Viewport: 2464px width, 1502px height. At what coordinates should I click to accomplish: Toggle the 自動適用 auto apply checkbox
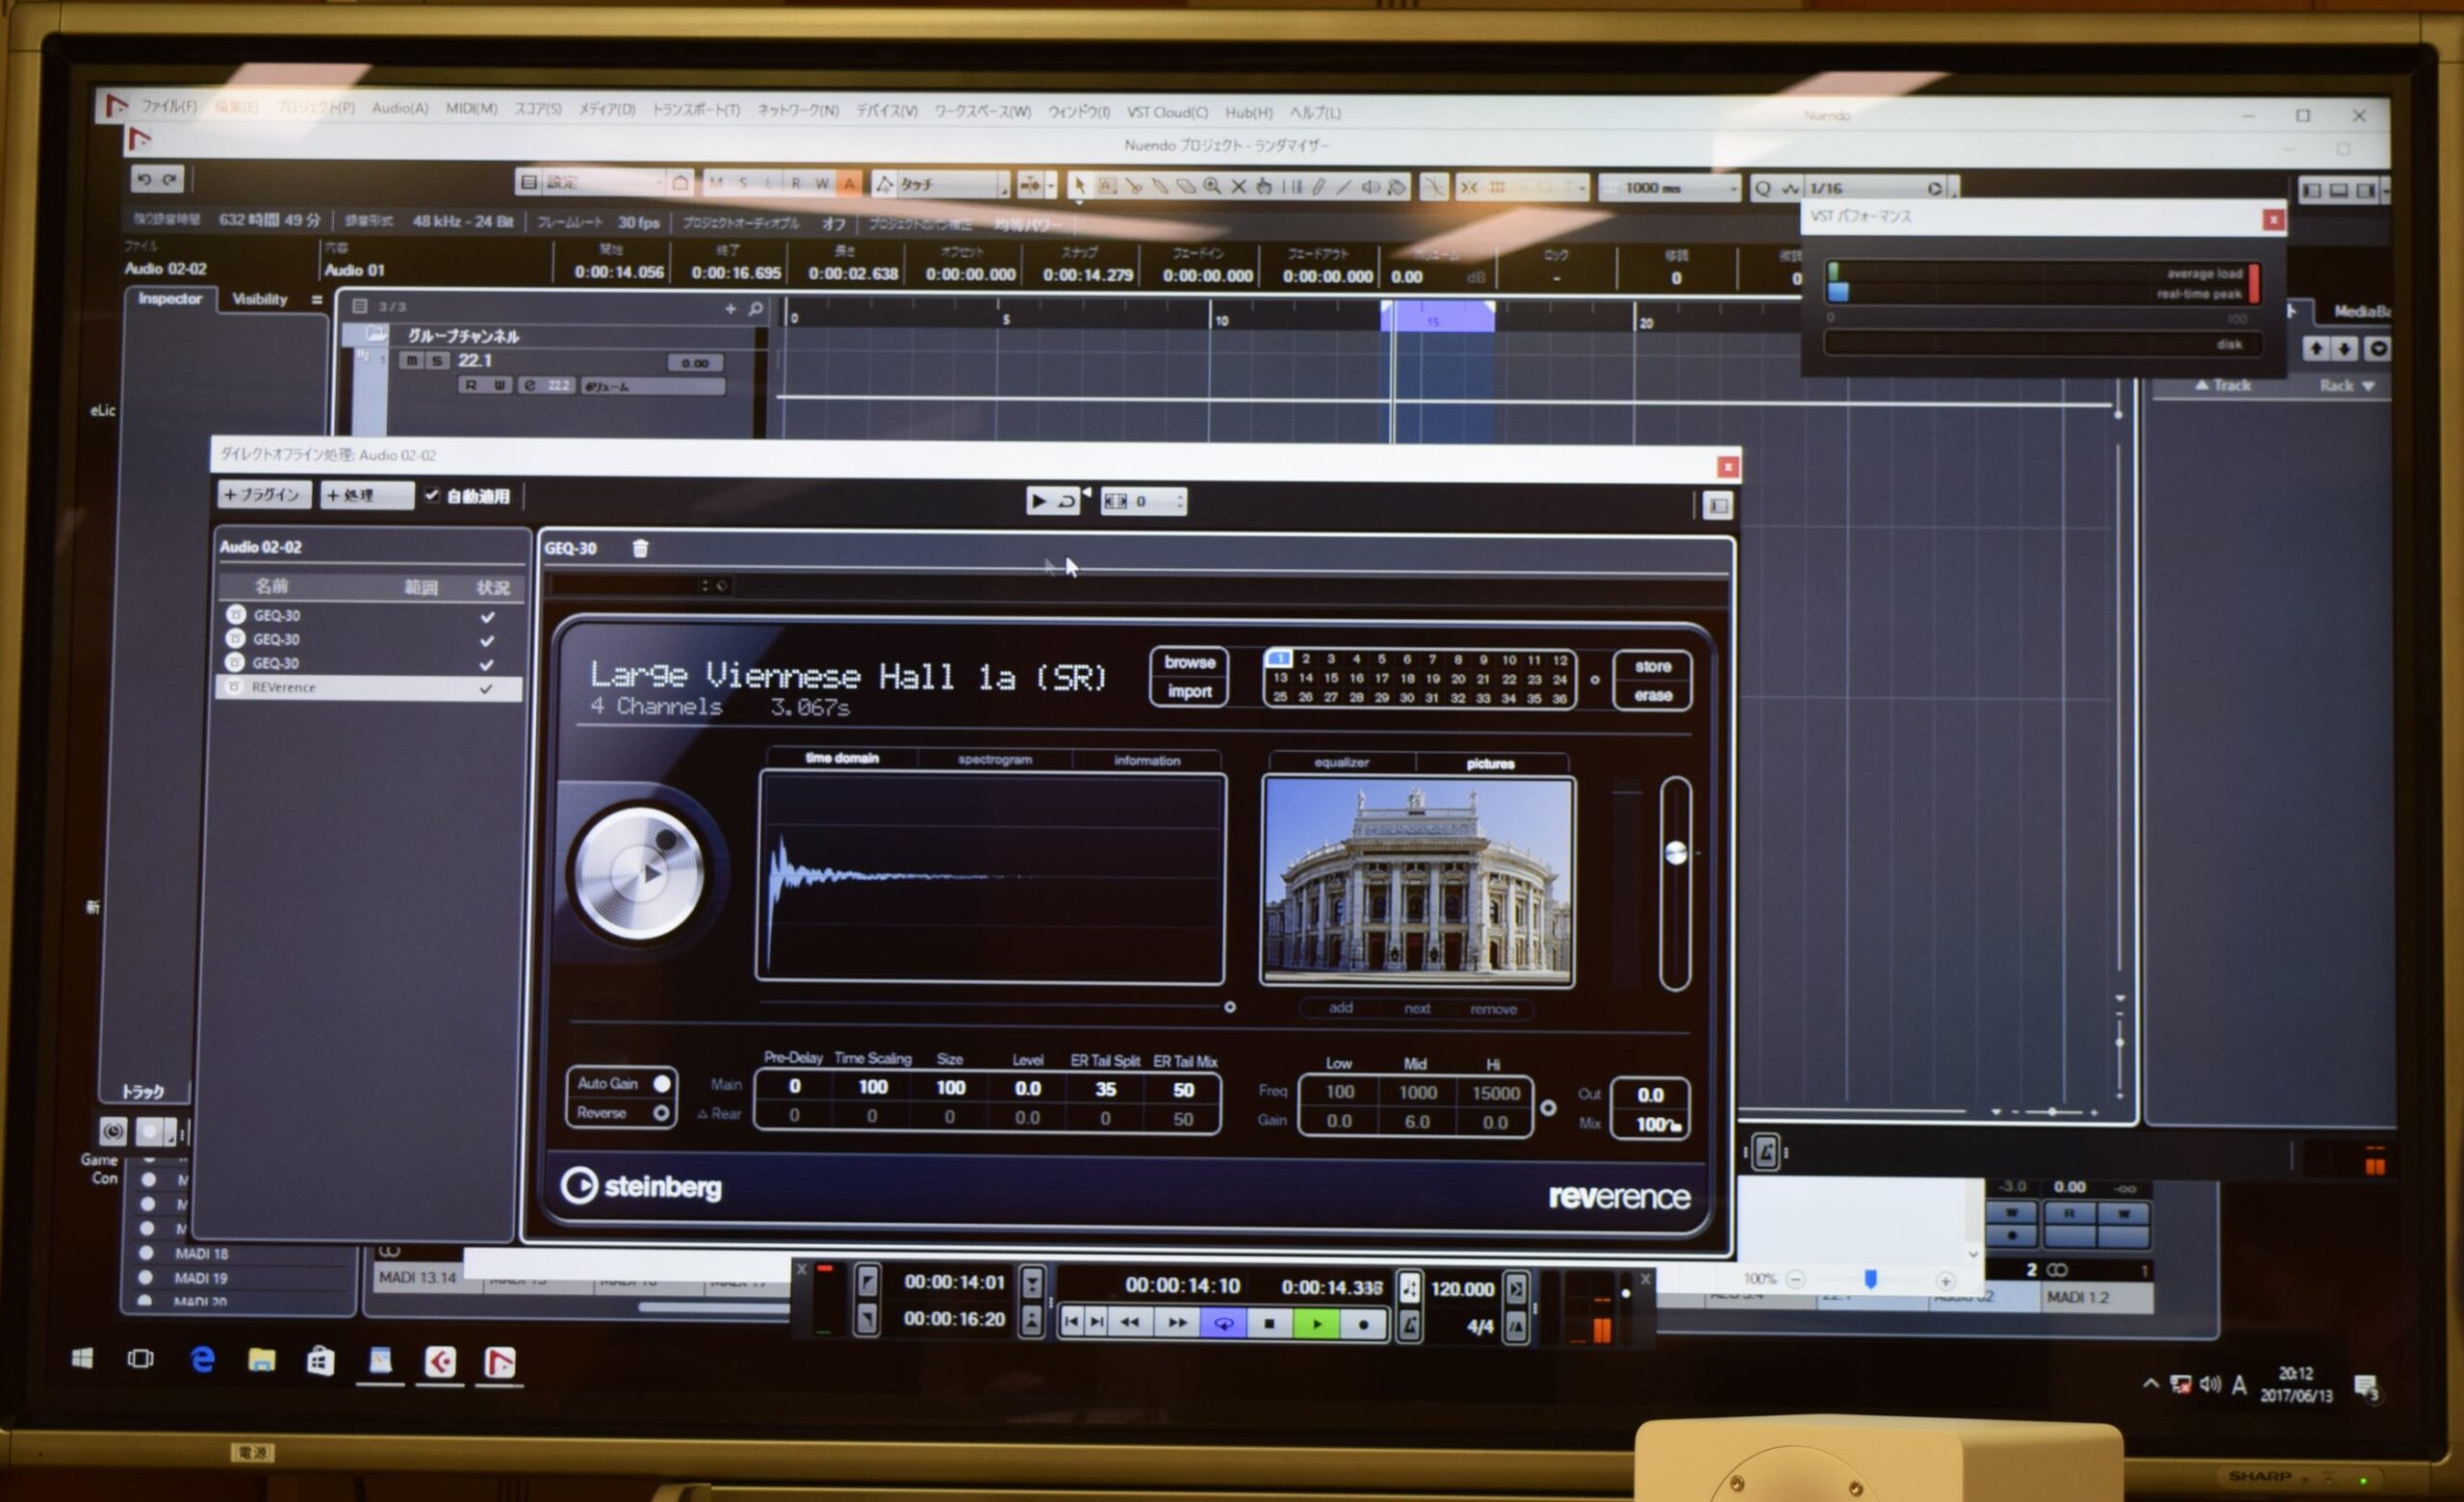432,495
